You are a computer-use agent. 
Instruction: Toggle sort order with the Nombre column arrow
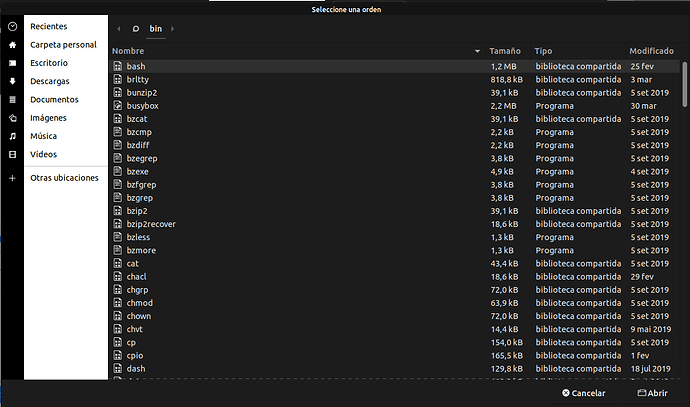coord(477,50)
